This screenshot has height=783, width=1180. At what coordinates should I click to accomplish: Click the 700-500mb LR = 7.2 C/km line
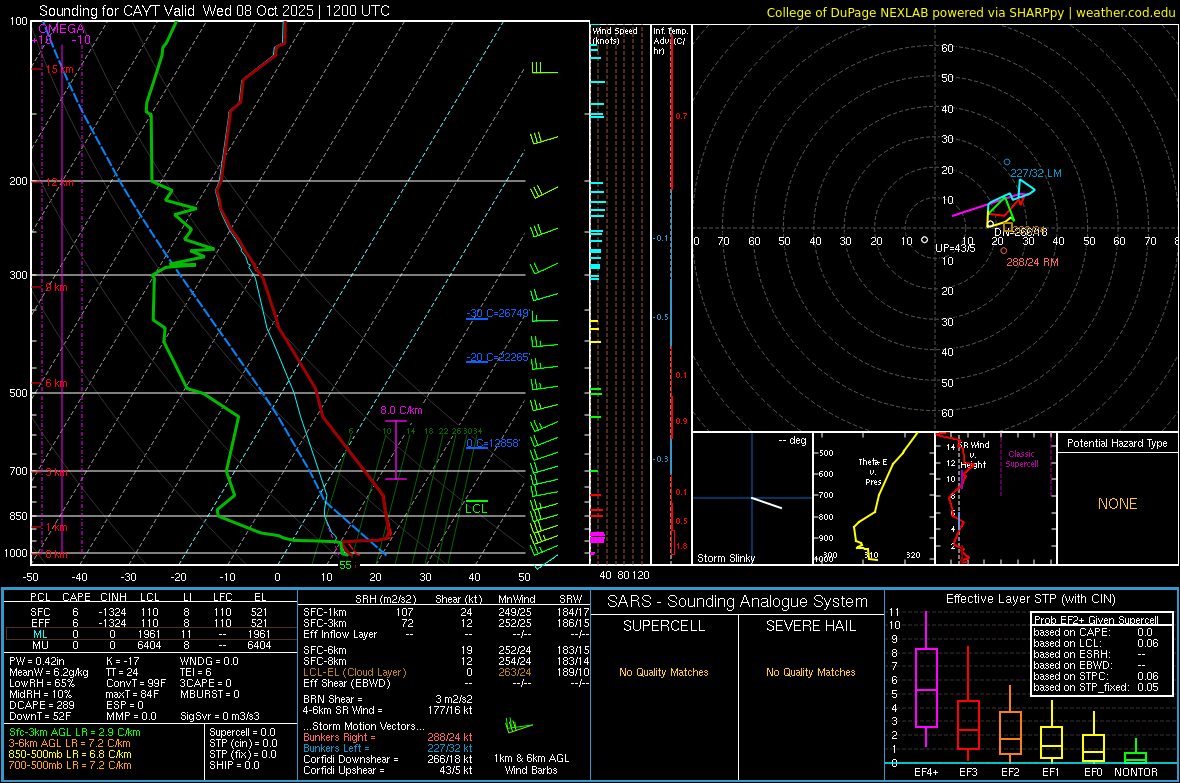tap(70, 765)
